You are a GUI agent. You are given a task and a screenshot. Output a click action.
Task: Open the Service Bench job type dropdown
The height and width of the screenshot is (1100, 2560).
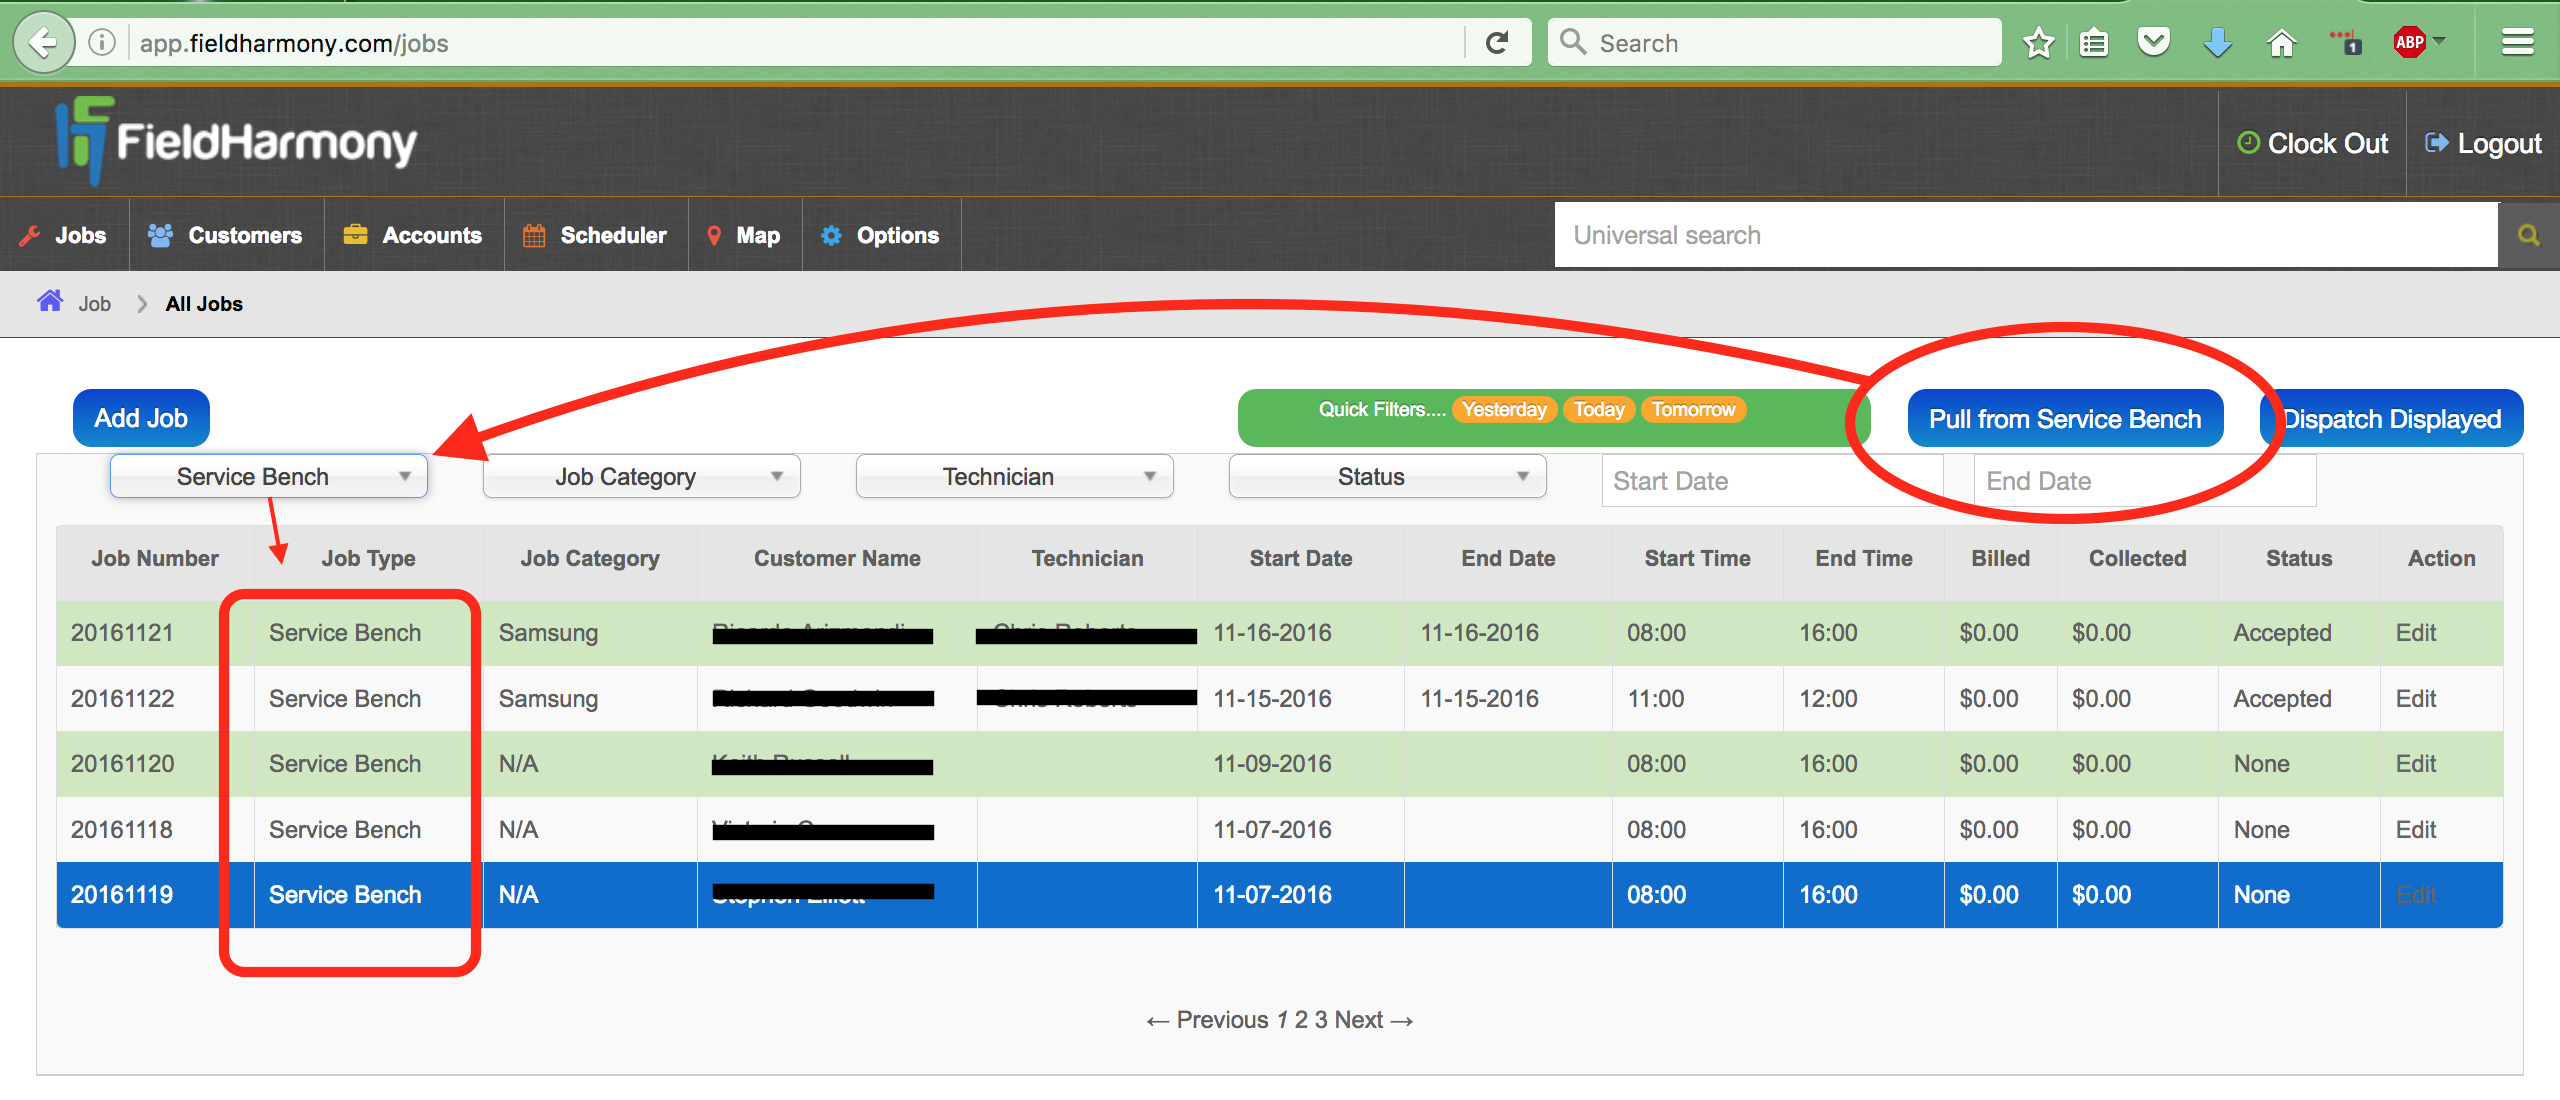pyautogui.click(x=267, y=476)
